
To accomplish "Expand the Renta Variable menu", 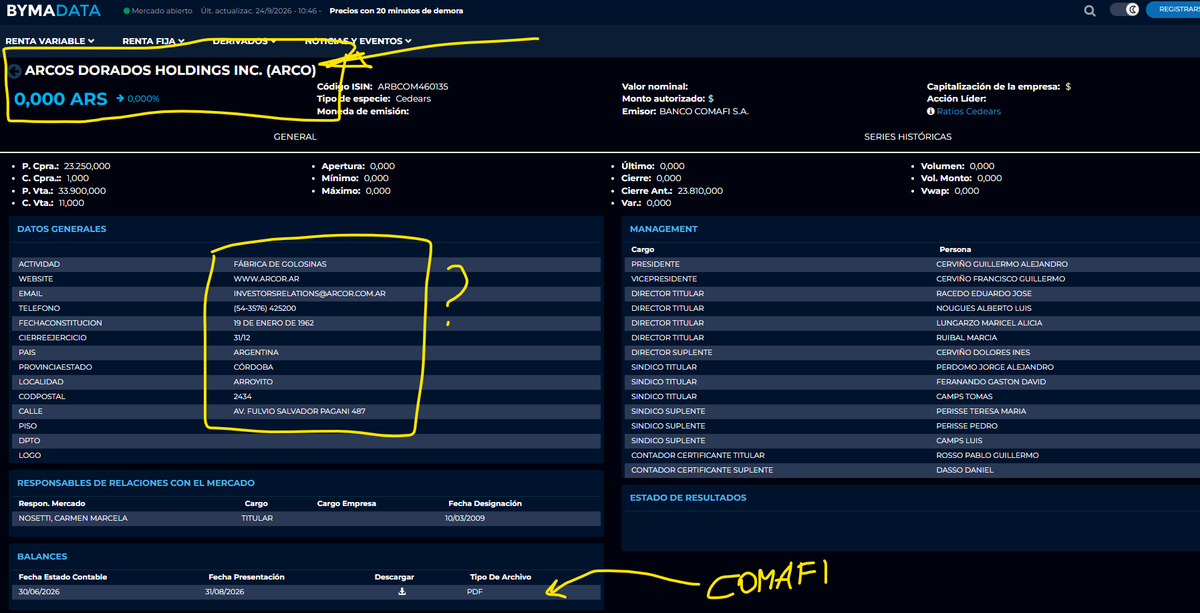I will coord(50,41).
